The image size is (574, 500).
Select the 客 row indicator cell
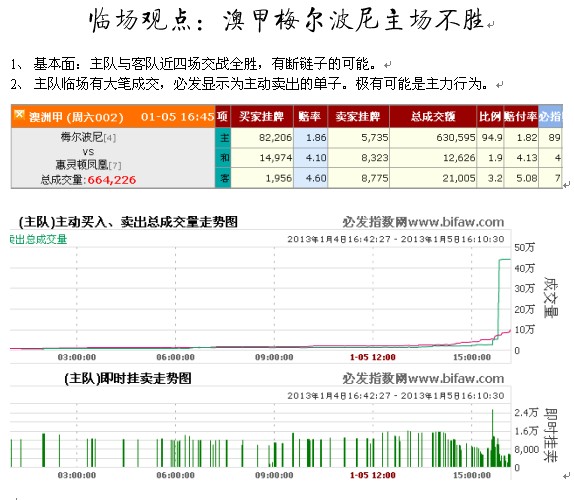click(224, 178)
